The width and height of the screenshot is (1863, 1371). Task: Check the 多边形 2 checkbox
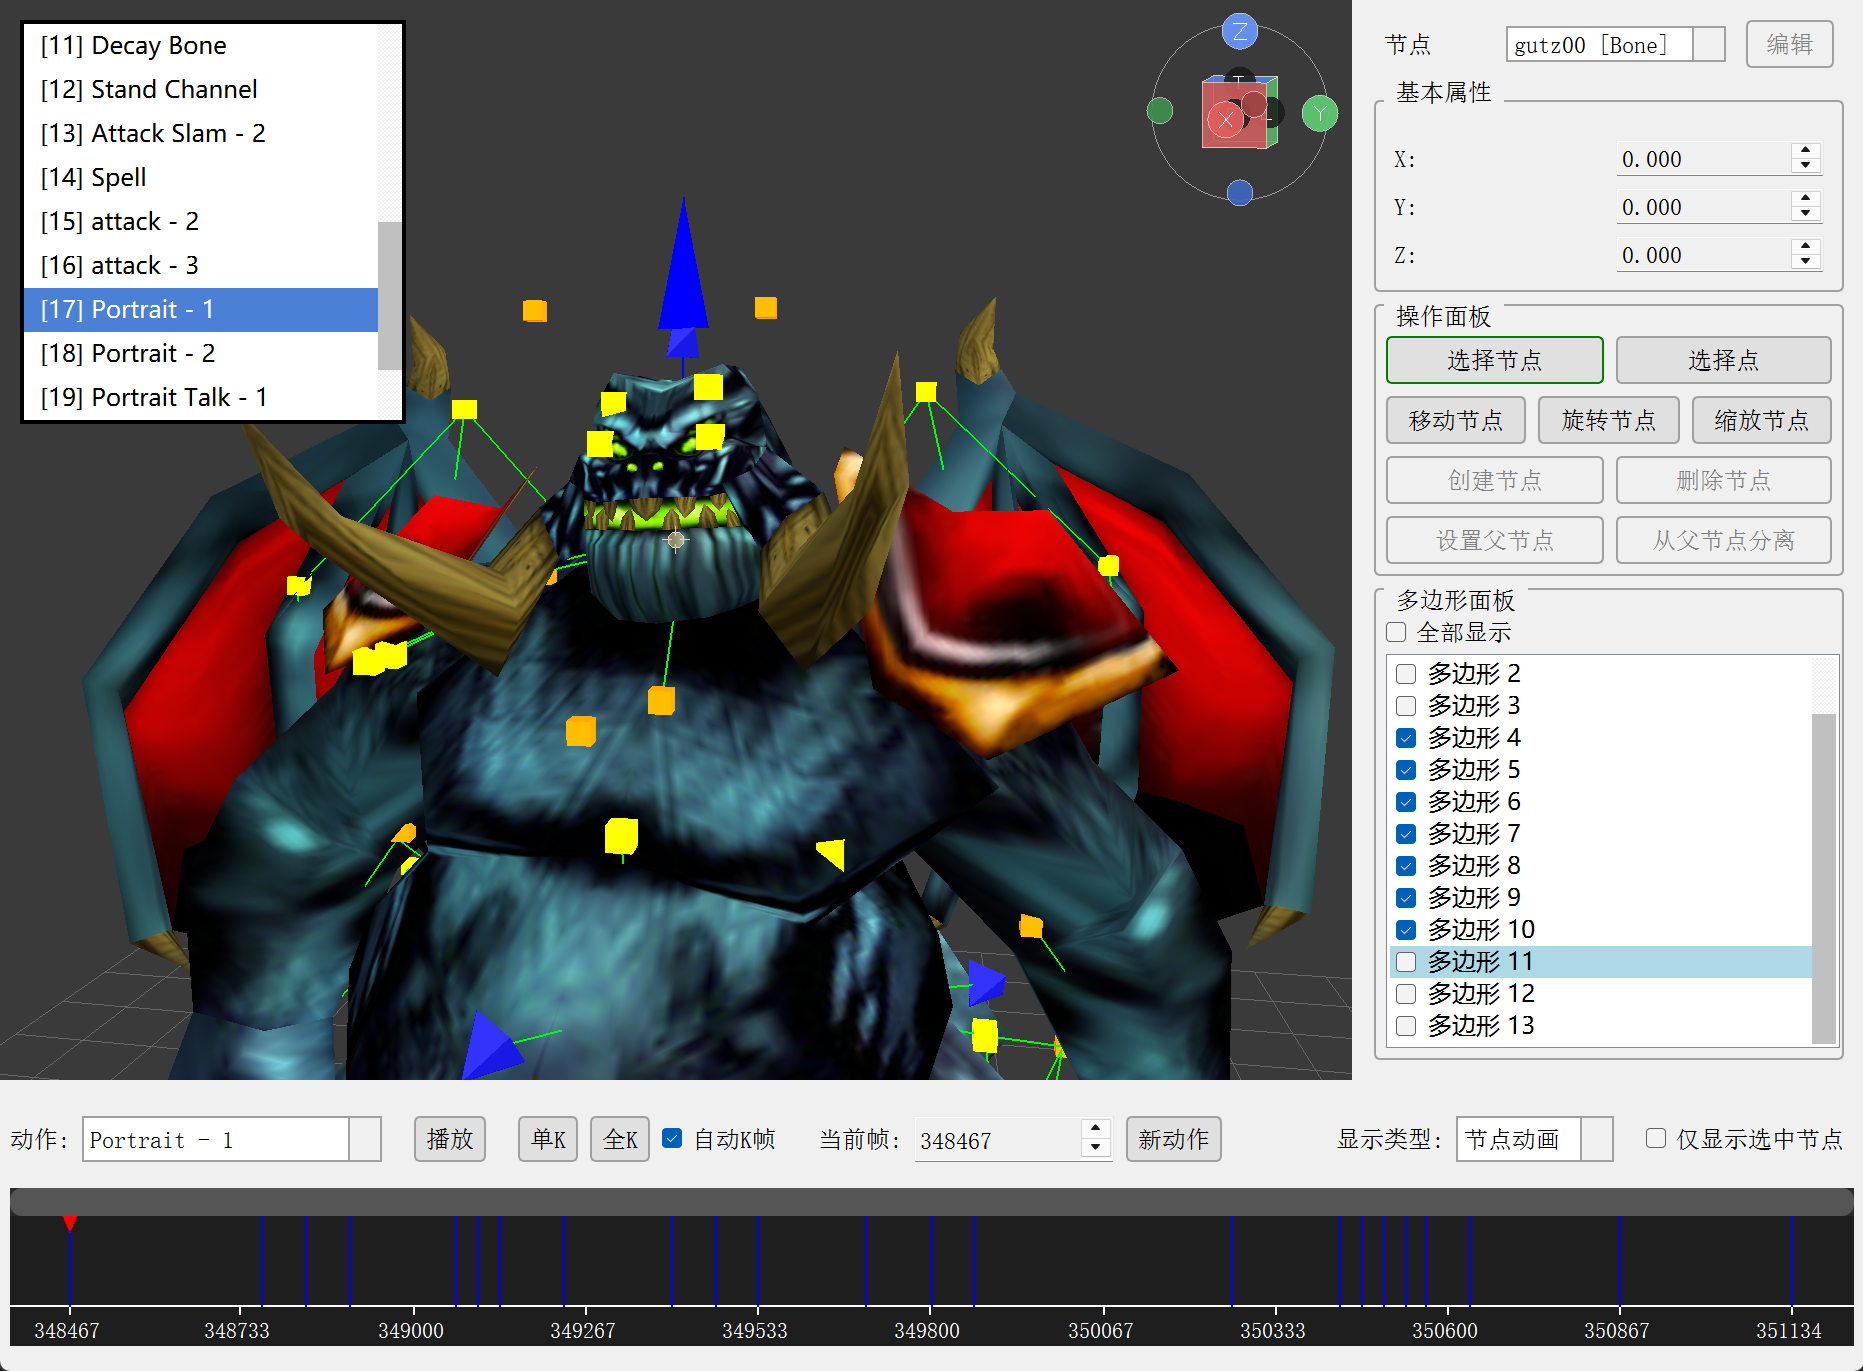coord(1406,674)
